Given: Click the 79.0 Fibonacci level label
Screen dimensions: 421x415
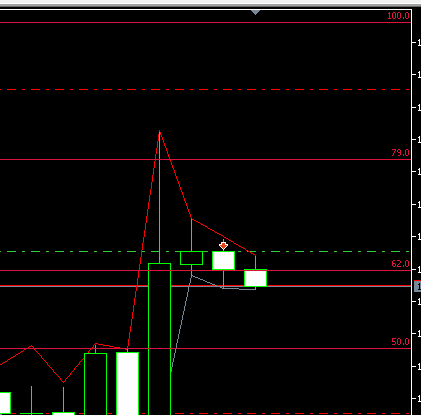Looking at the screenshot, I should [x=400, y=153].
